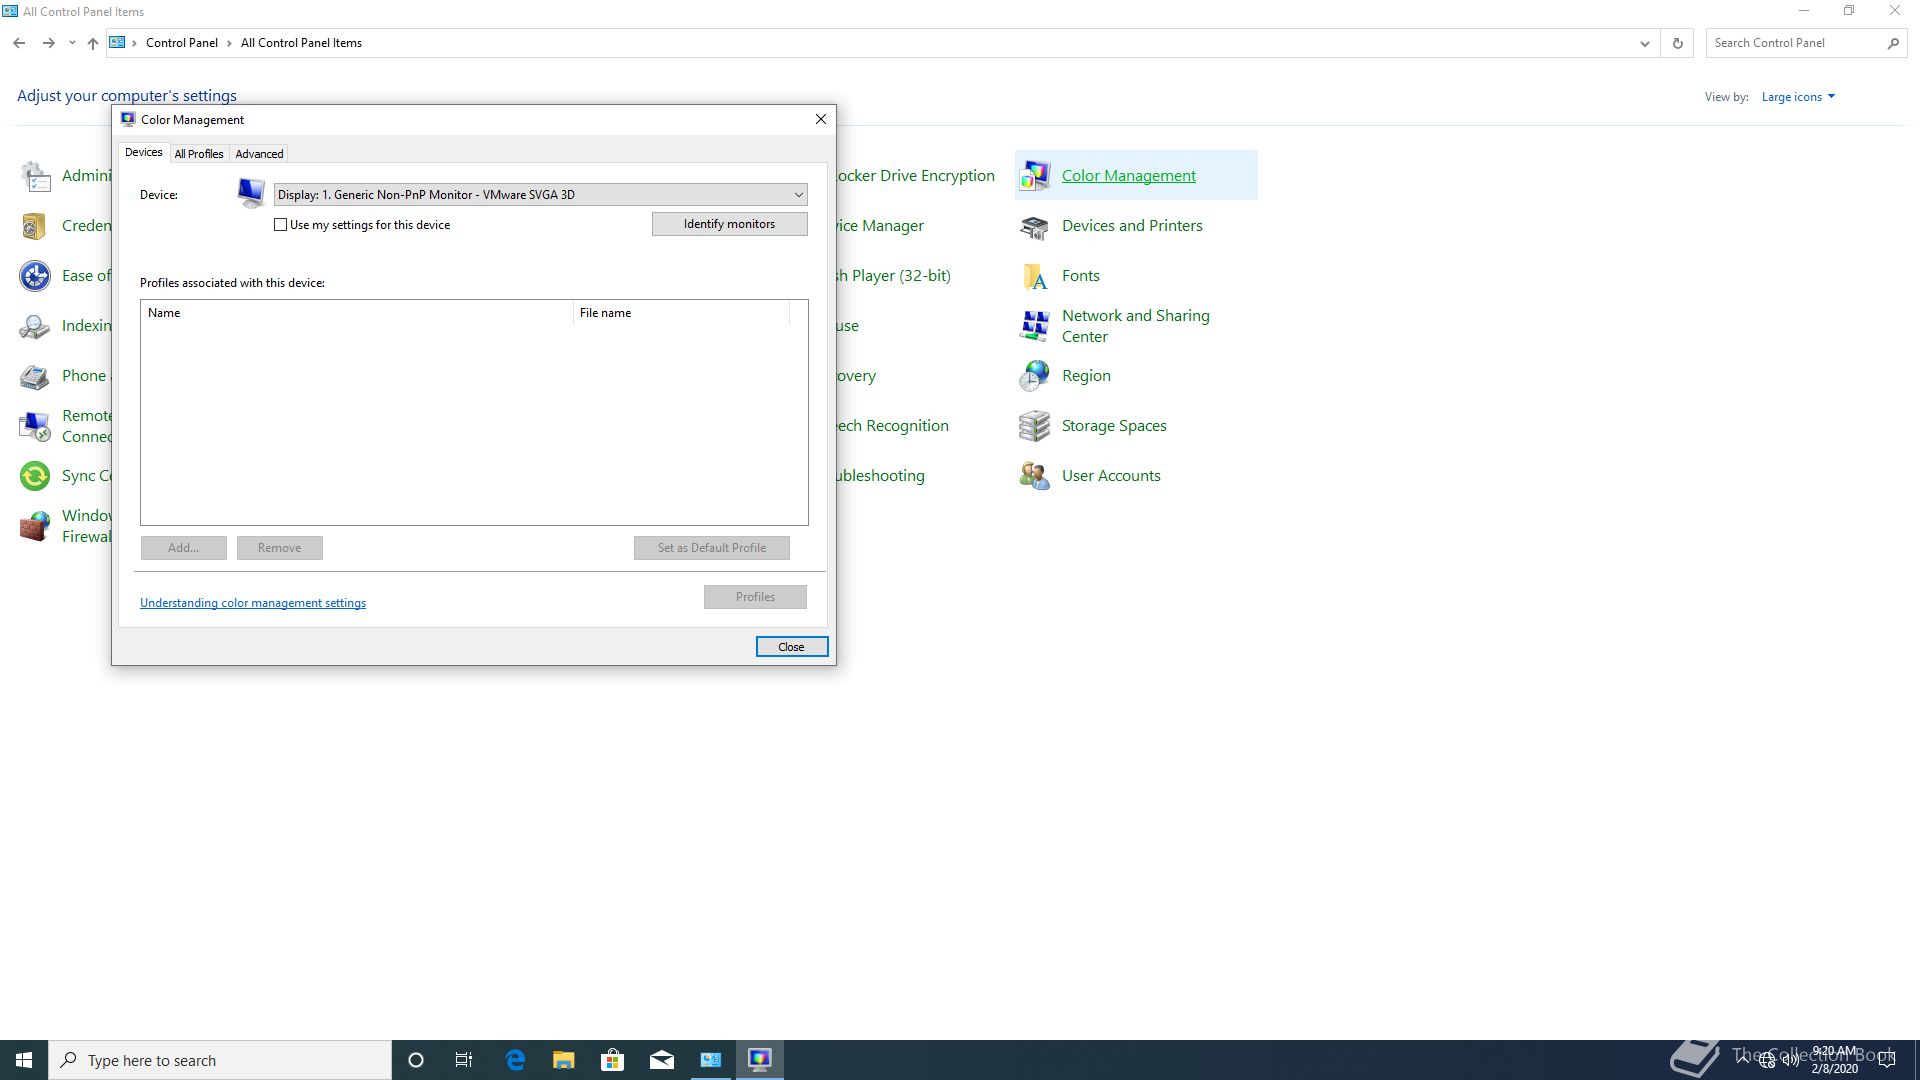Click the Identify monitors button
The height and width of the screenshot is (1080, 1920).
729,224
